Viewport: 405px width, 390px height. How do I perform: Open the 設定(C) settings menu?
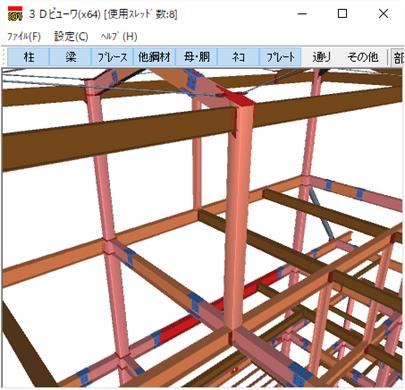[x=71, y=37]
